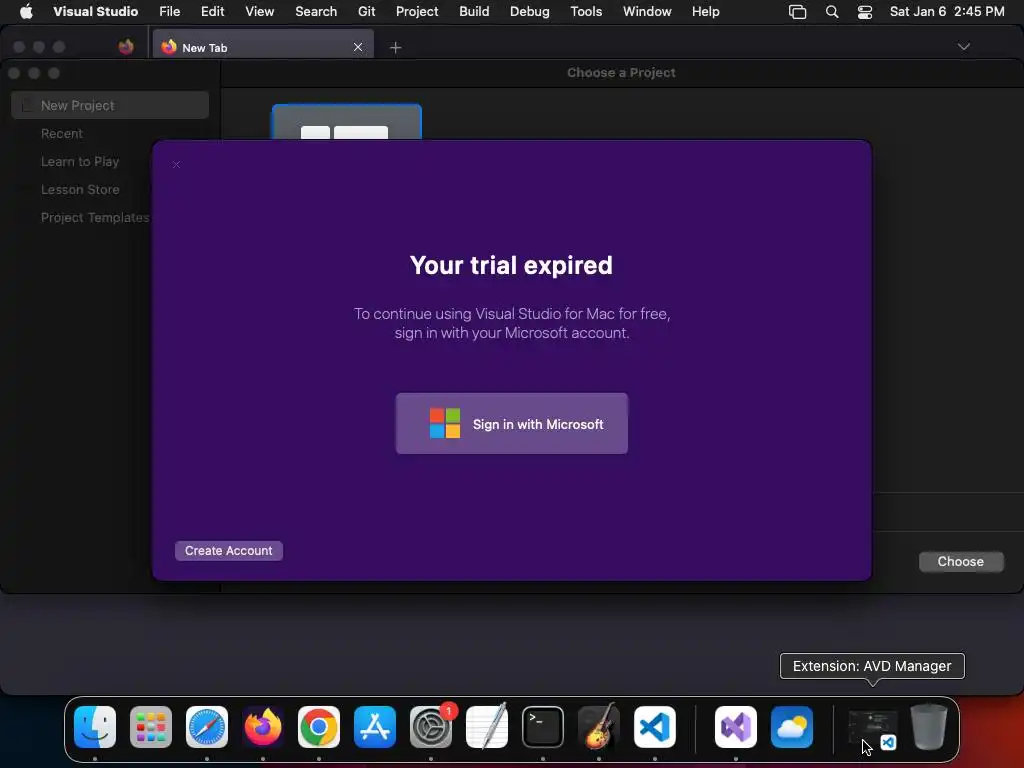Close the New Tab browser tab

pyautogui.click(x=358, y=47)
